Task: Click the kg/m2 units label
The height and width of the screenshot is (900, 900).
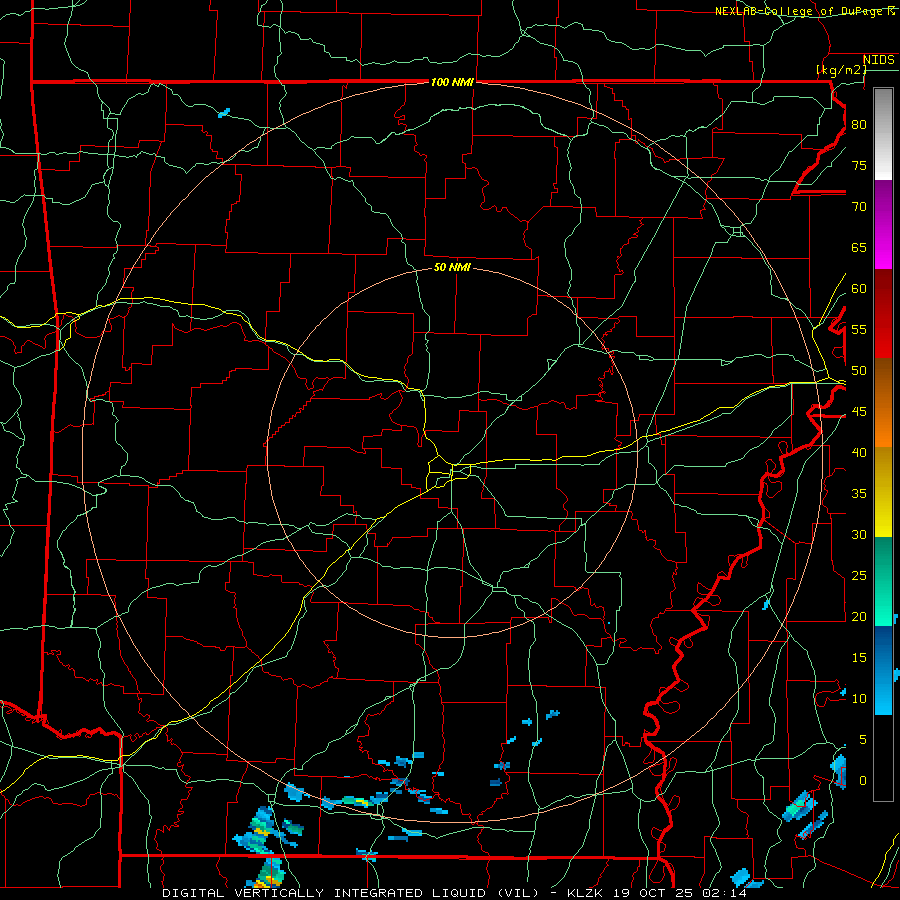Action: point(841,70)
